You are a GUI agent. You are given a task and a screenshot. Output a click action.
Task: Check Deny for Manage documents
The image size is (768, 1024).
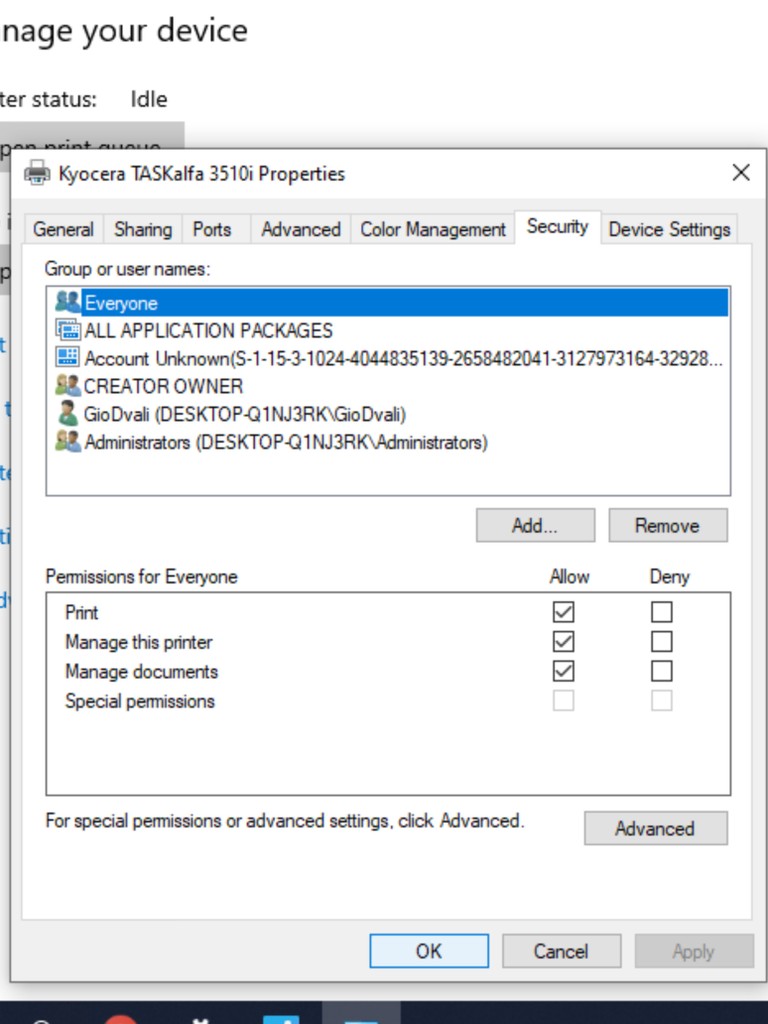pos(661,671)
